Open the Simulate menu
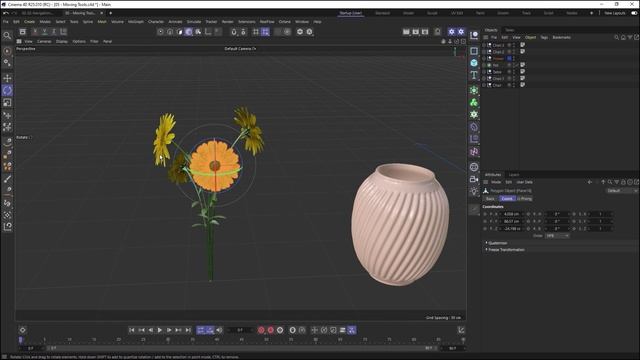The width and height of the screenshot is (640, 360). [194, 22]
